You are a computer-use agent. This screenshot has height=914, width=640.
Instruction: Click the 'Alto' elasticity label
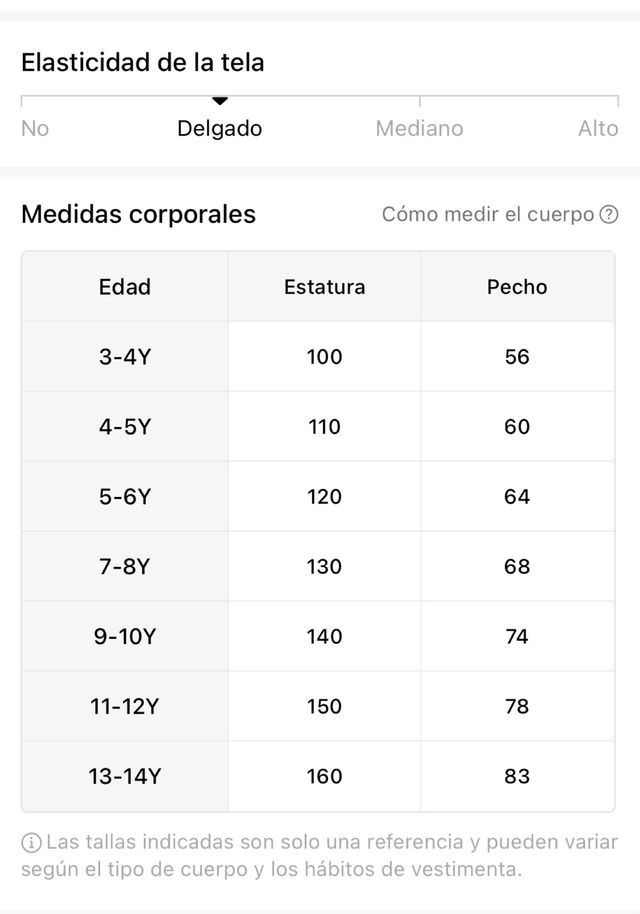pos(598,129)
